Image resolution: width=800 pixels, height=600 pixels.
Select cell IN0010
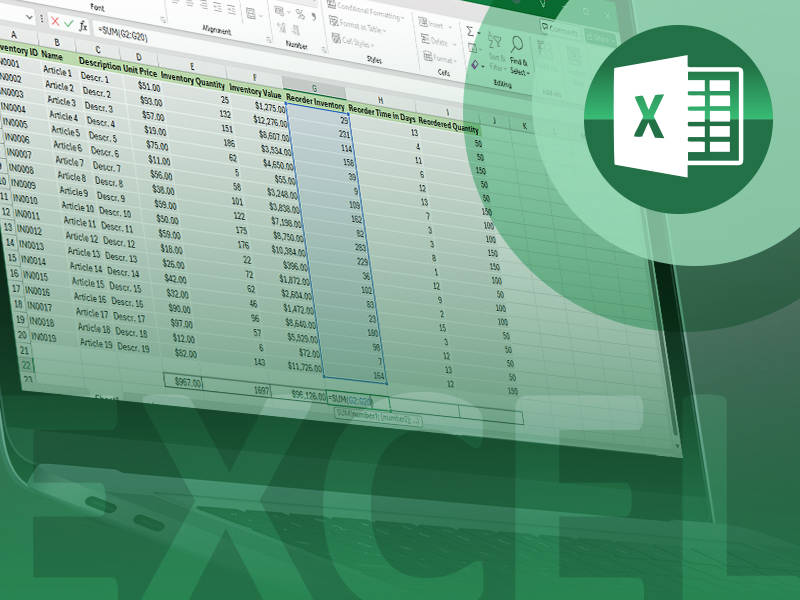coord(26,199)
